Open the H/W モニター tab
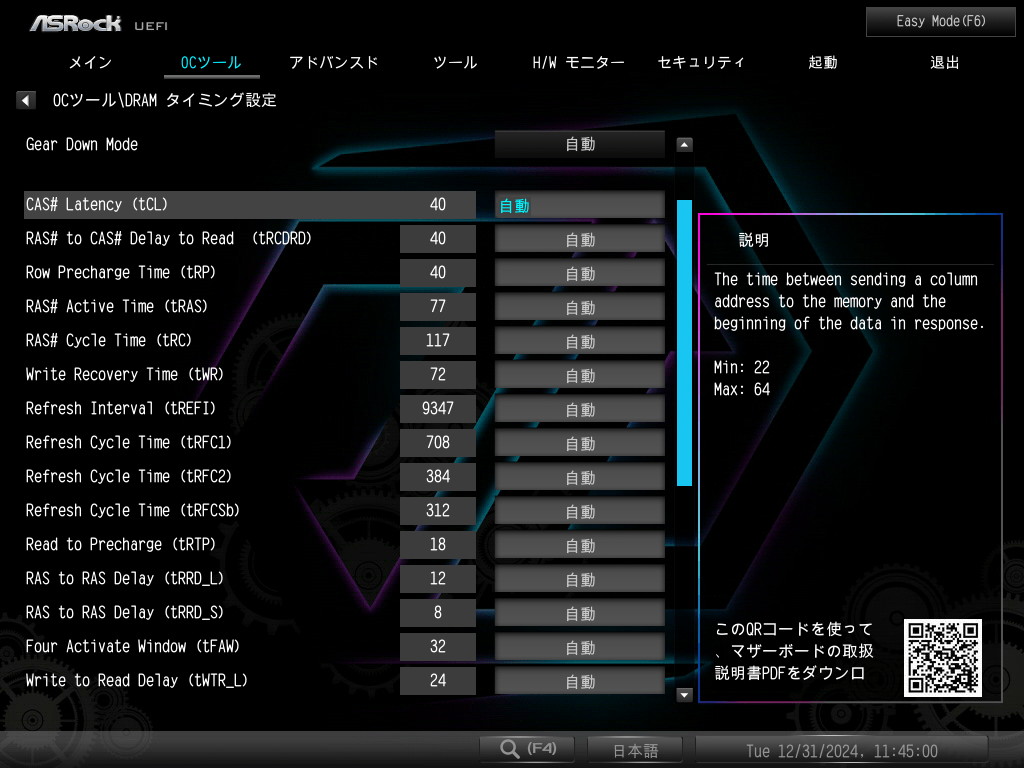 tap(578, 63)
